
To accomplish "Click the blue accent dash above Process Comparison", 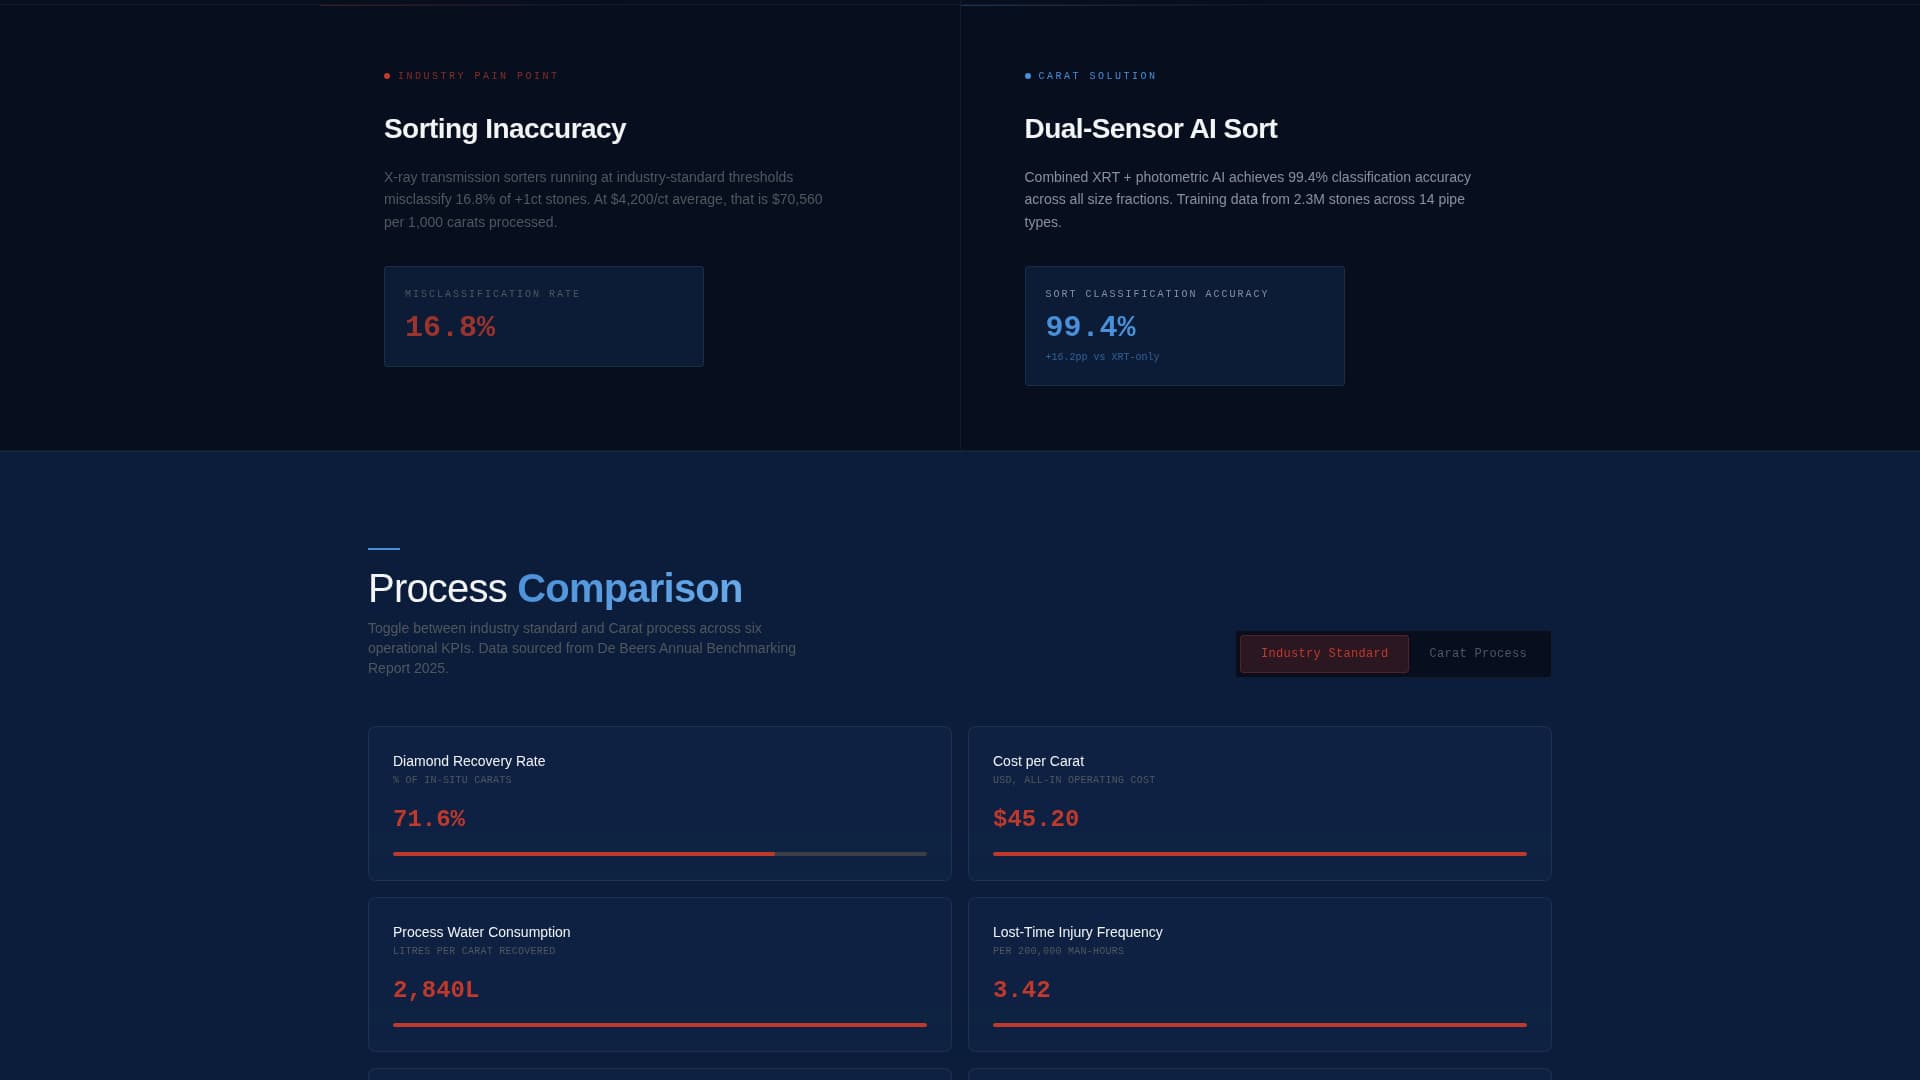I will coord(383,548).
